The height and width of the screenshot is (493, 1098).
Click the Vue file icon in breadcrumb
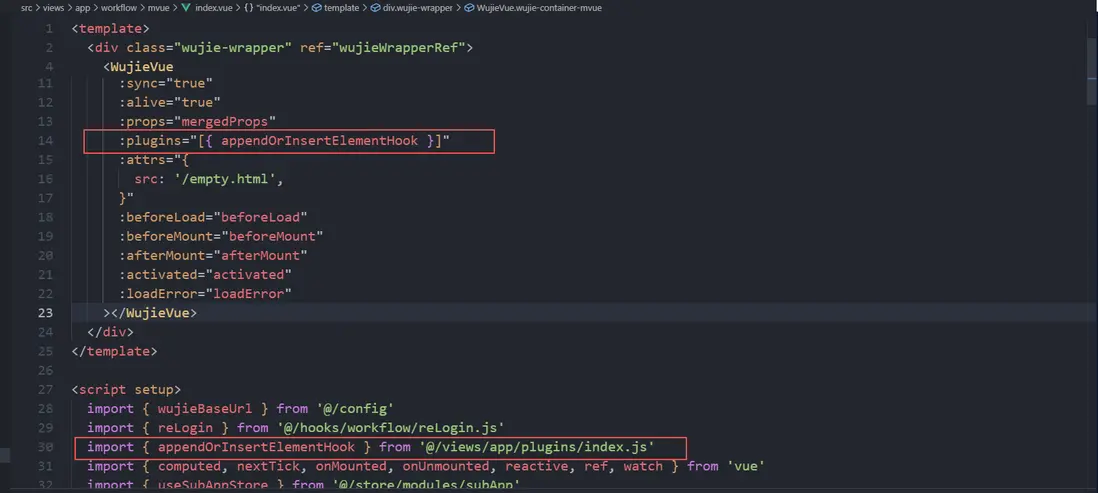(186, 8)
